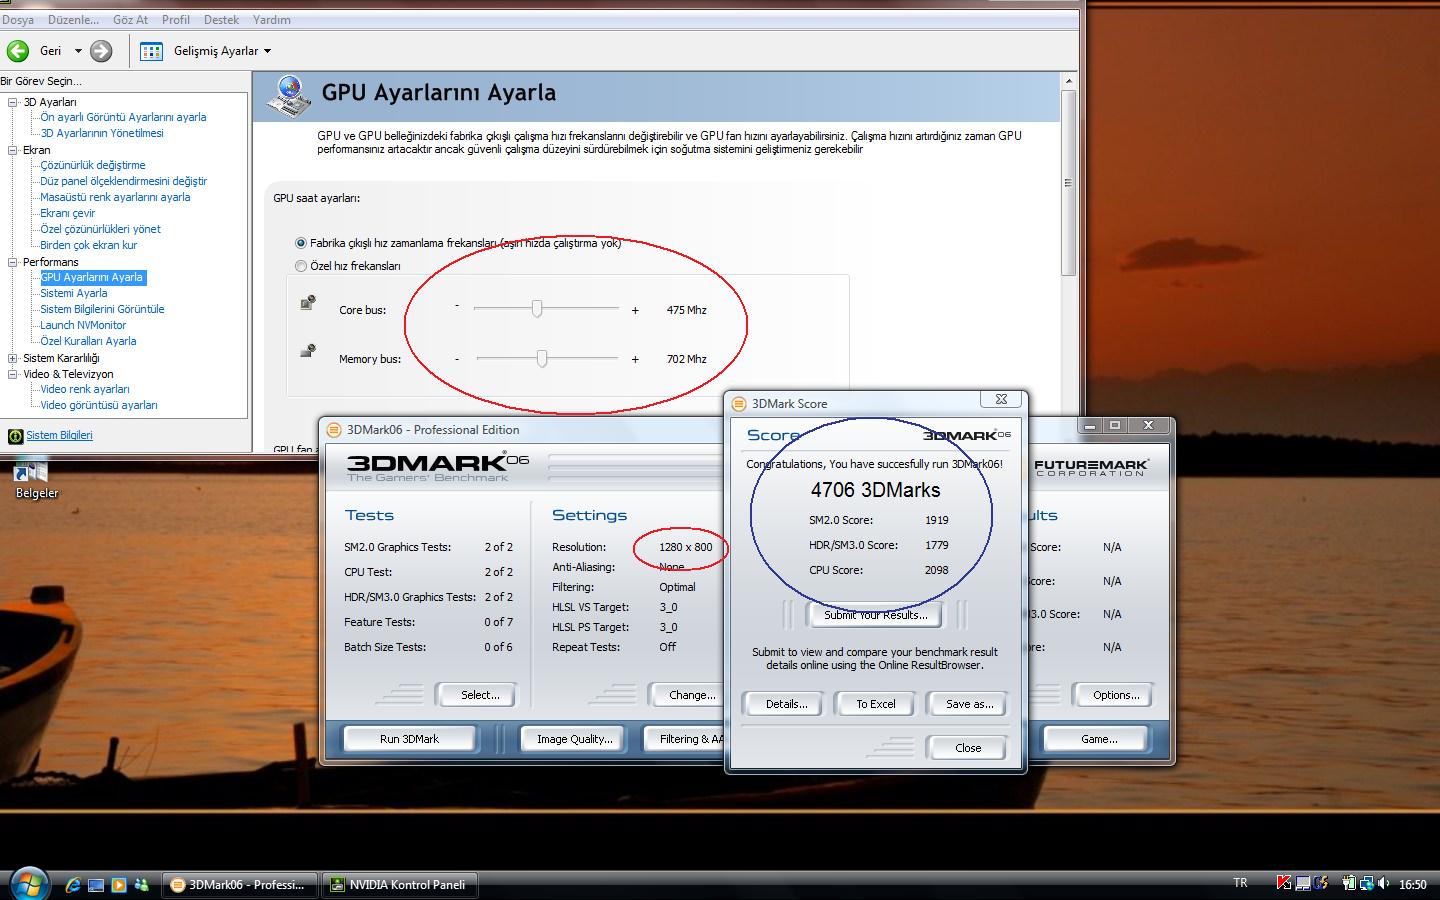Click the green Geri back arrow
The image size is (1440, 900).
click(x=18, y=51)
